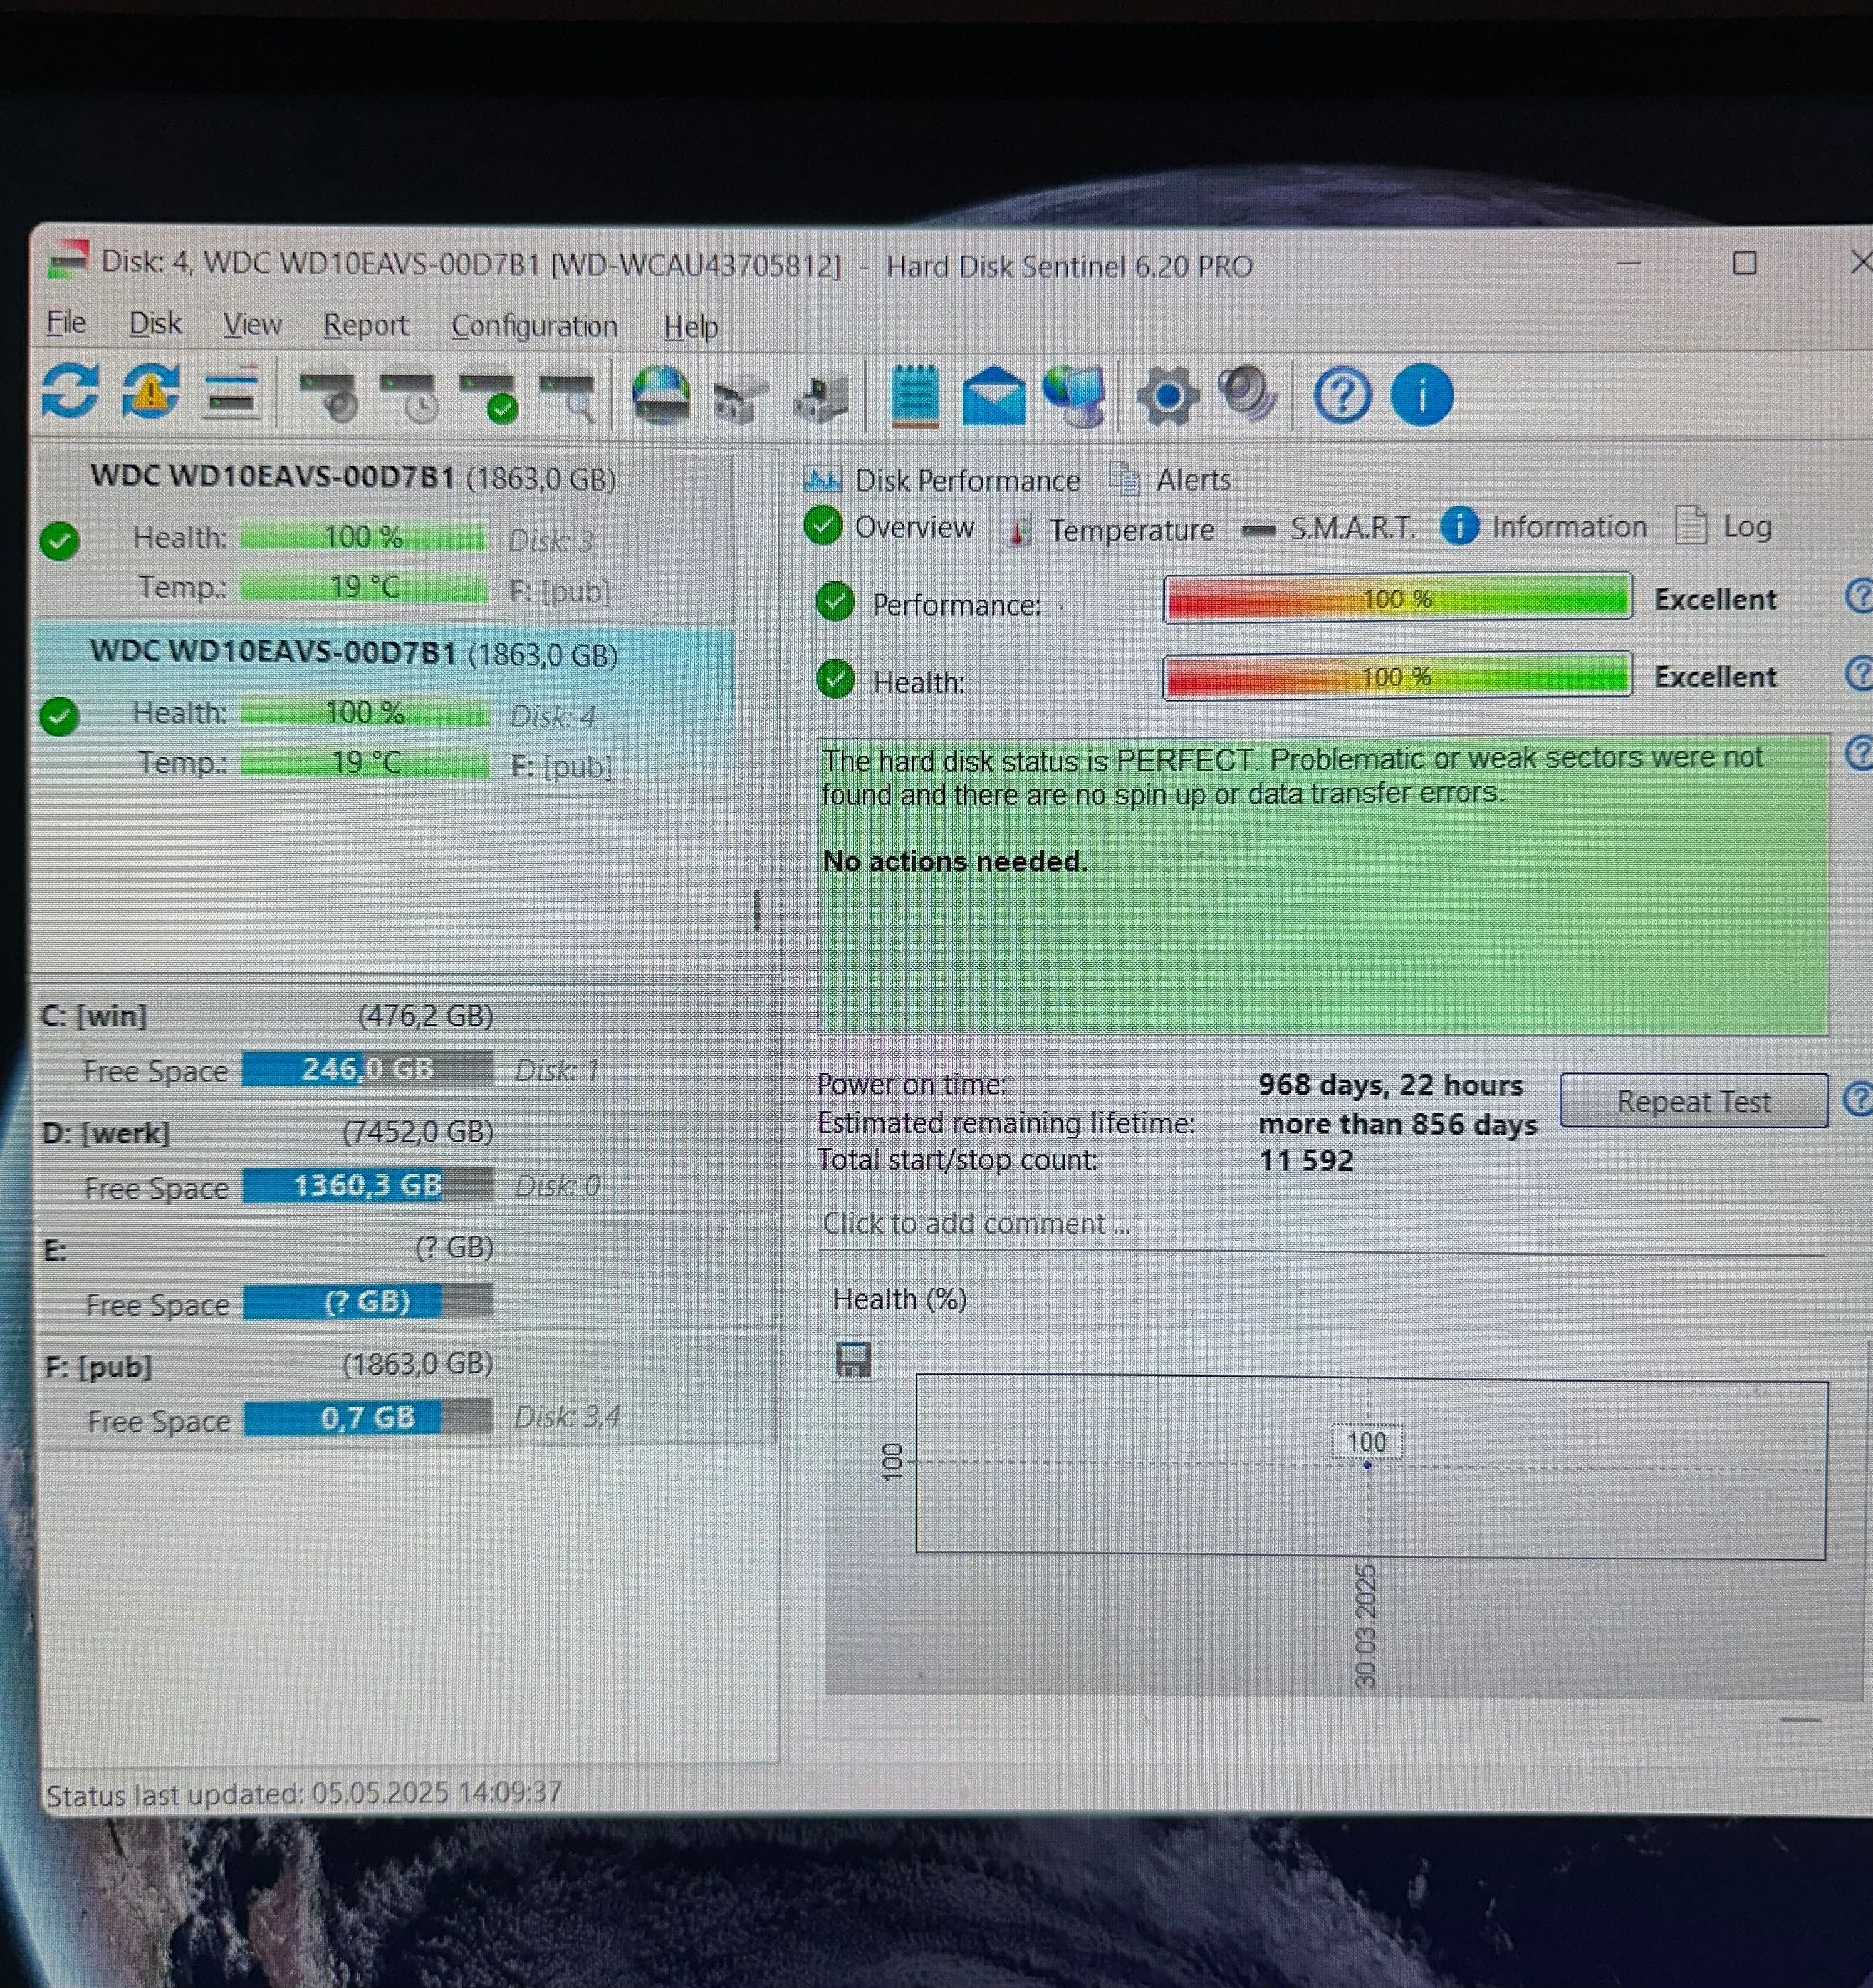The width and height of the screenshot is (1873, 1988).
Task: Click the D: free space 1360,3 GB bar
Action: 367,1185
